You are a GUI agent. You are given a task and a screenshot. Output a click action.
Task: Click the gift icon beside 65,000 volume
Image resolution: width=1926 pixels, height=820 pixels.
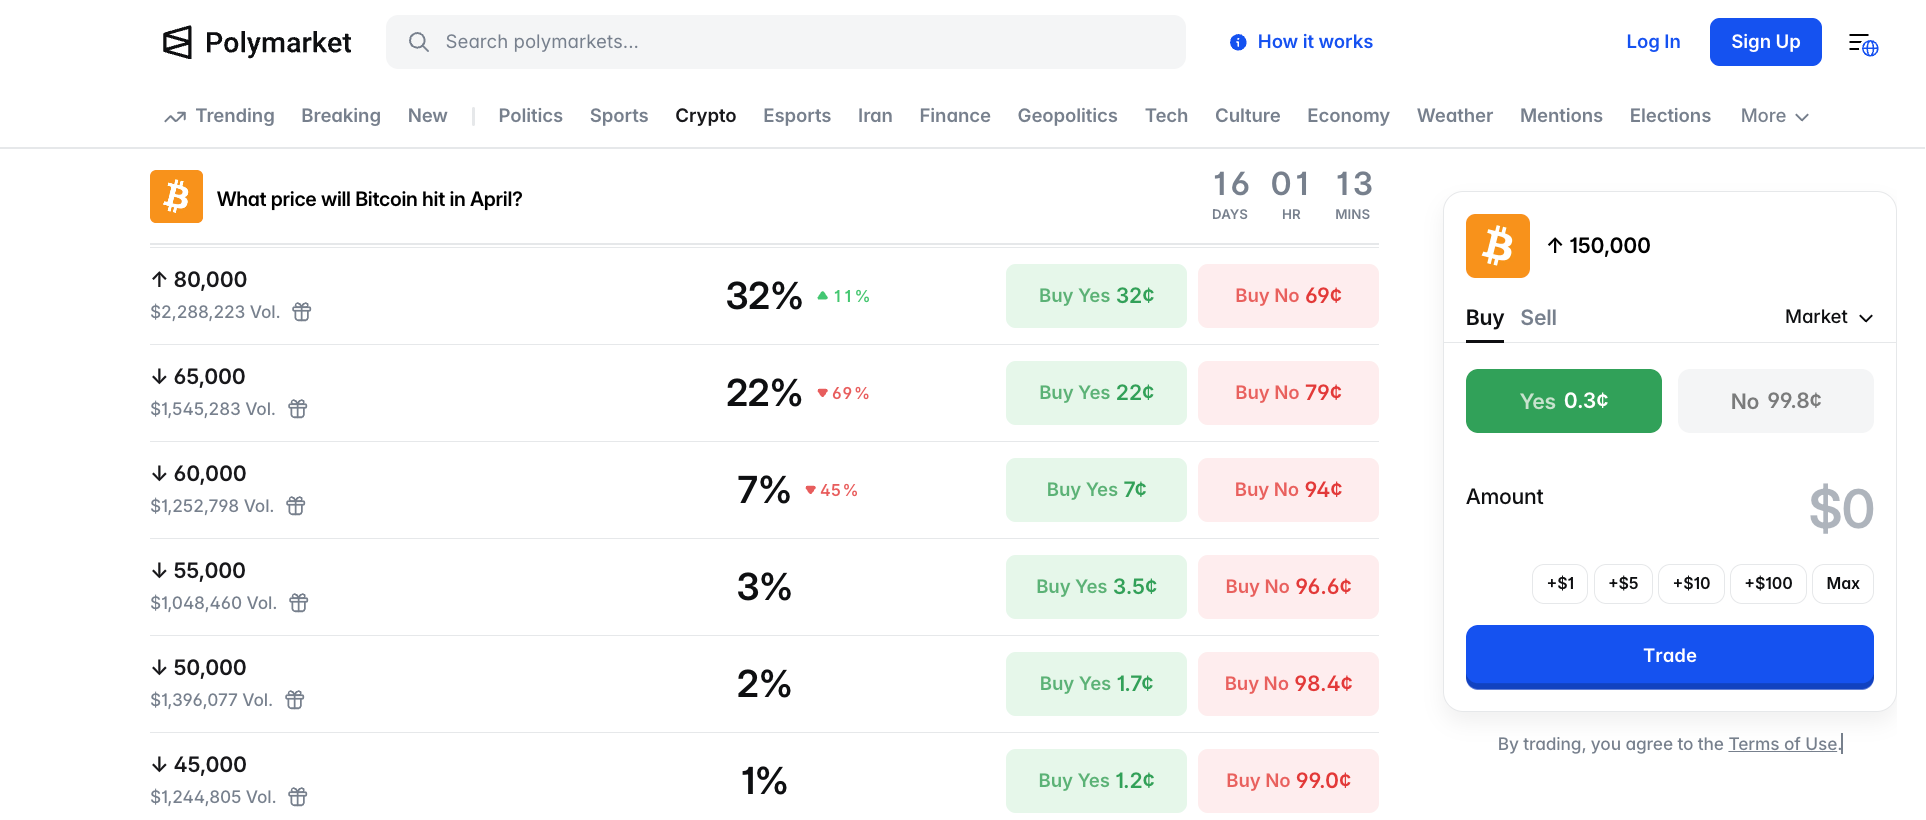coord(298,409)
